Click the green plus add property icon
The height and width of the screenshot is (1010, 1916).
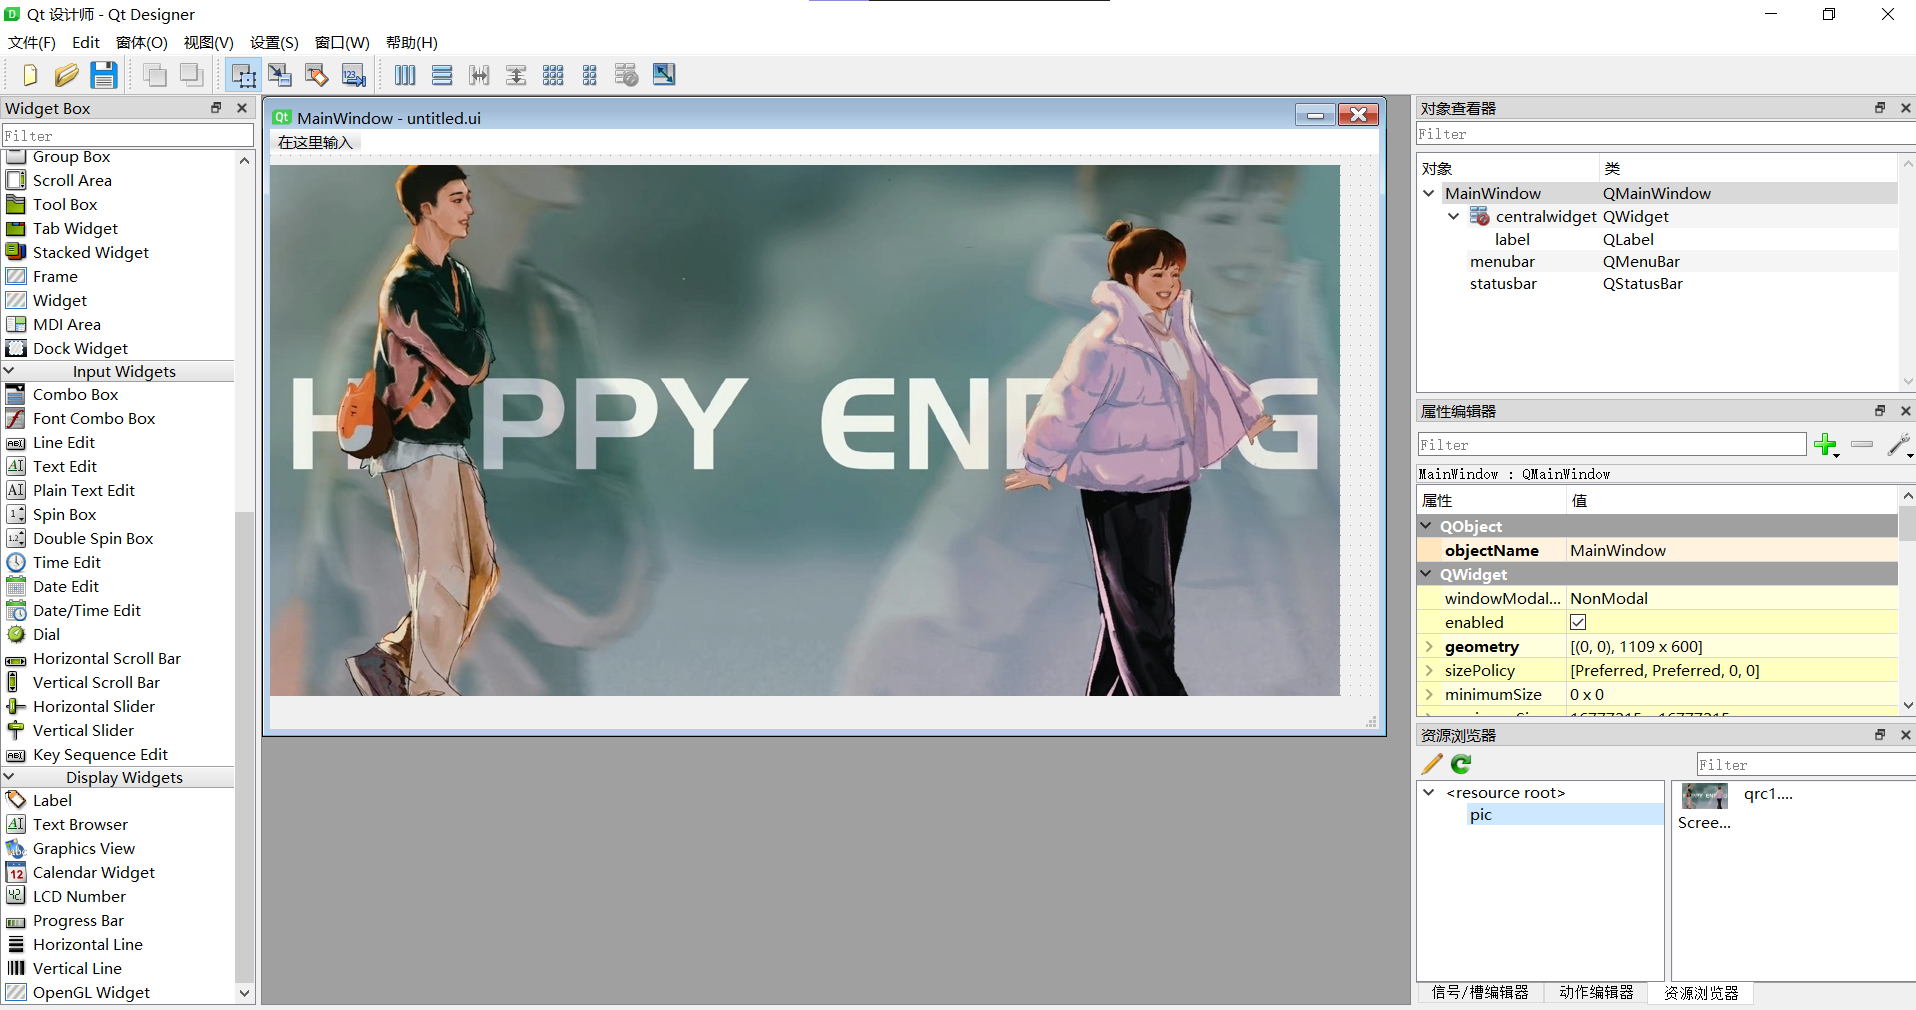click(1826, 445)
